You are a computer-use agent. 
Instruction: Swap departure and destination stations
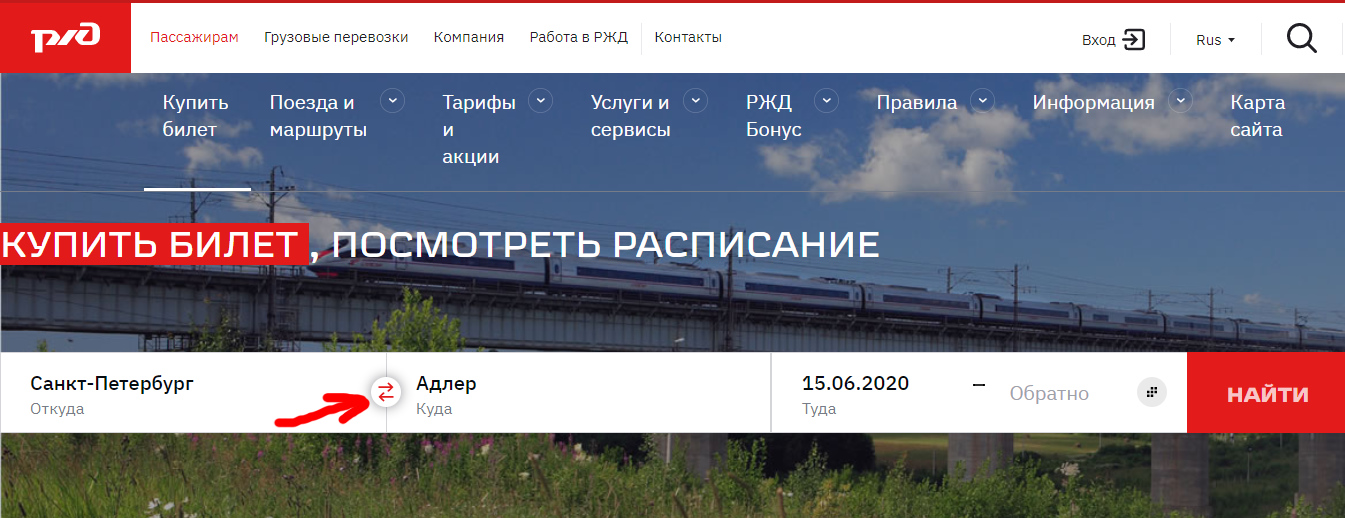pyautogui.click(x=386, y=393)
